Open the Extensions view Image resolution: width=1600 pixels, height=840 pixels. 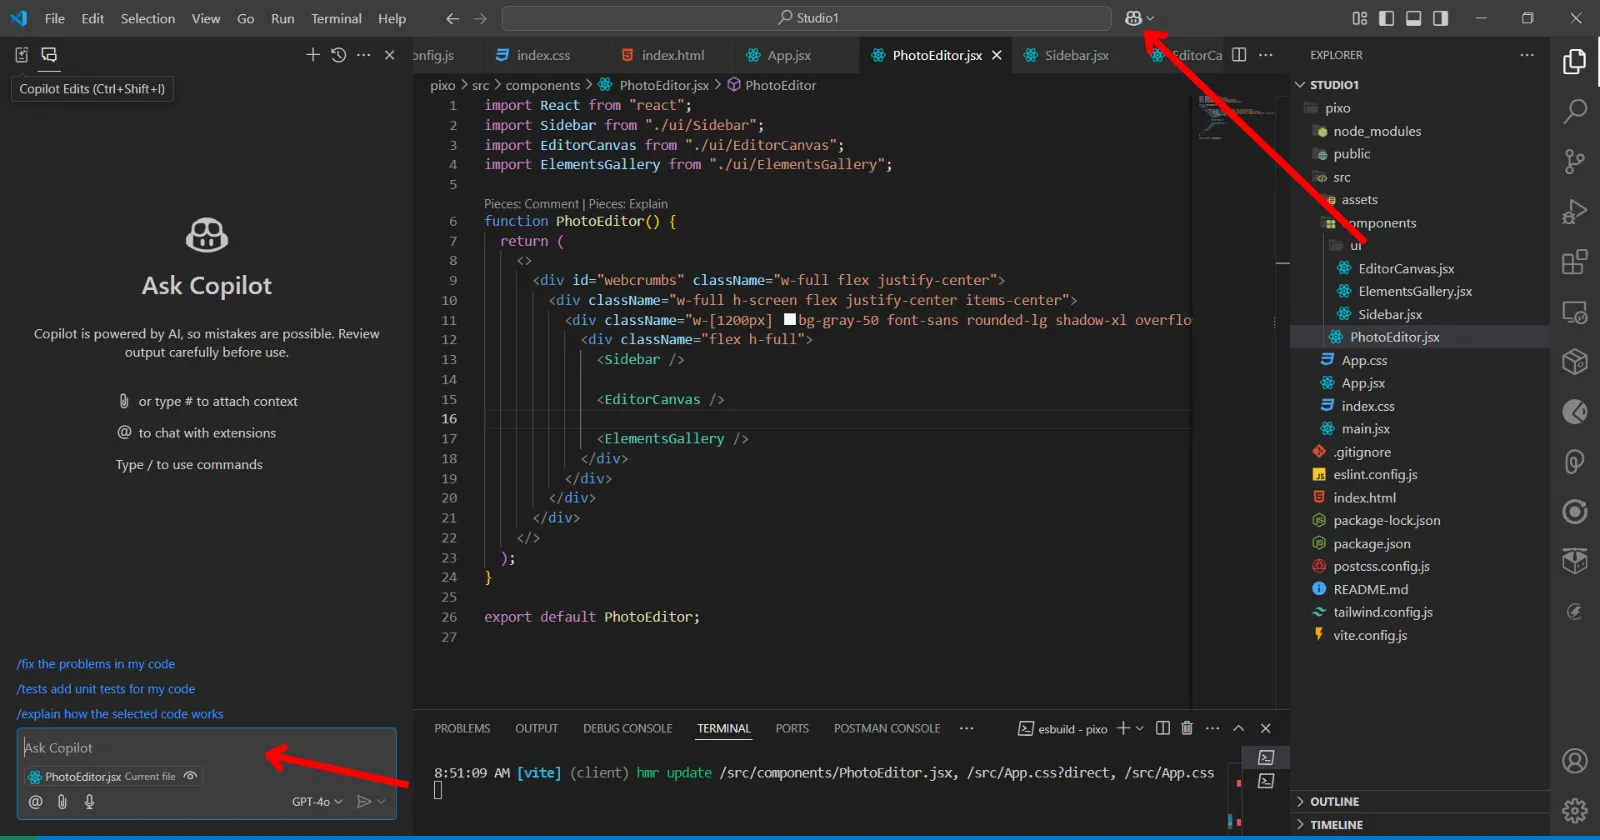1575,262
